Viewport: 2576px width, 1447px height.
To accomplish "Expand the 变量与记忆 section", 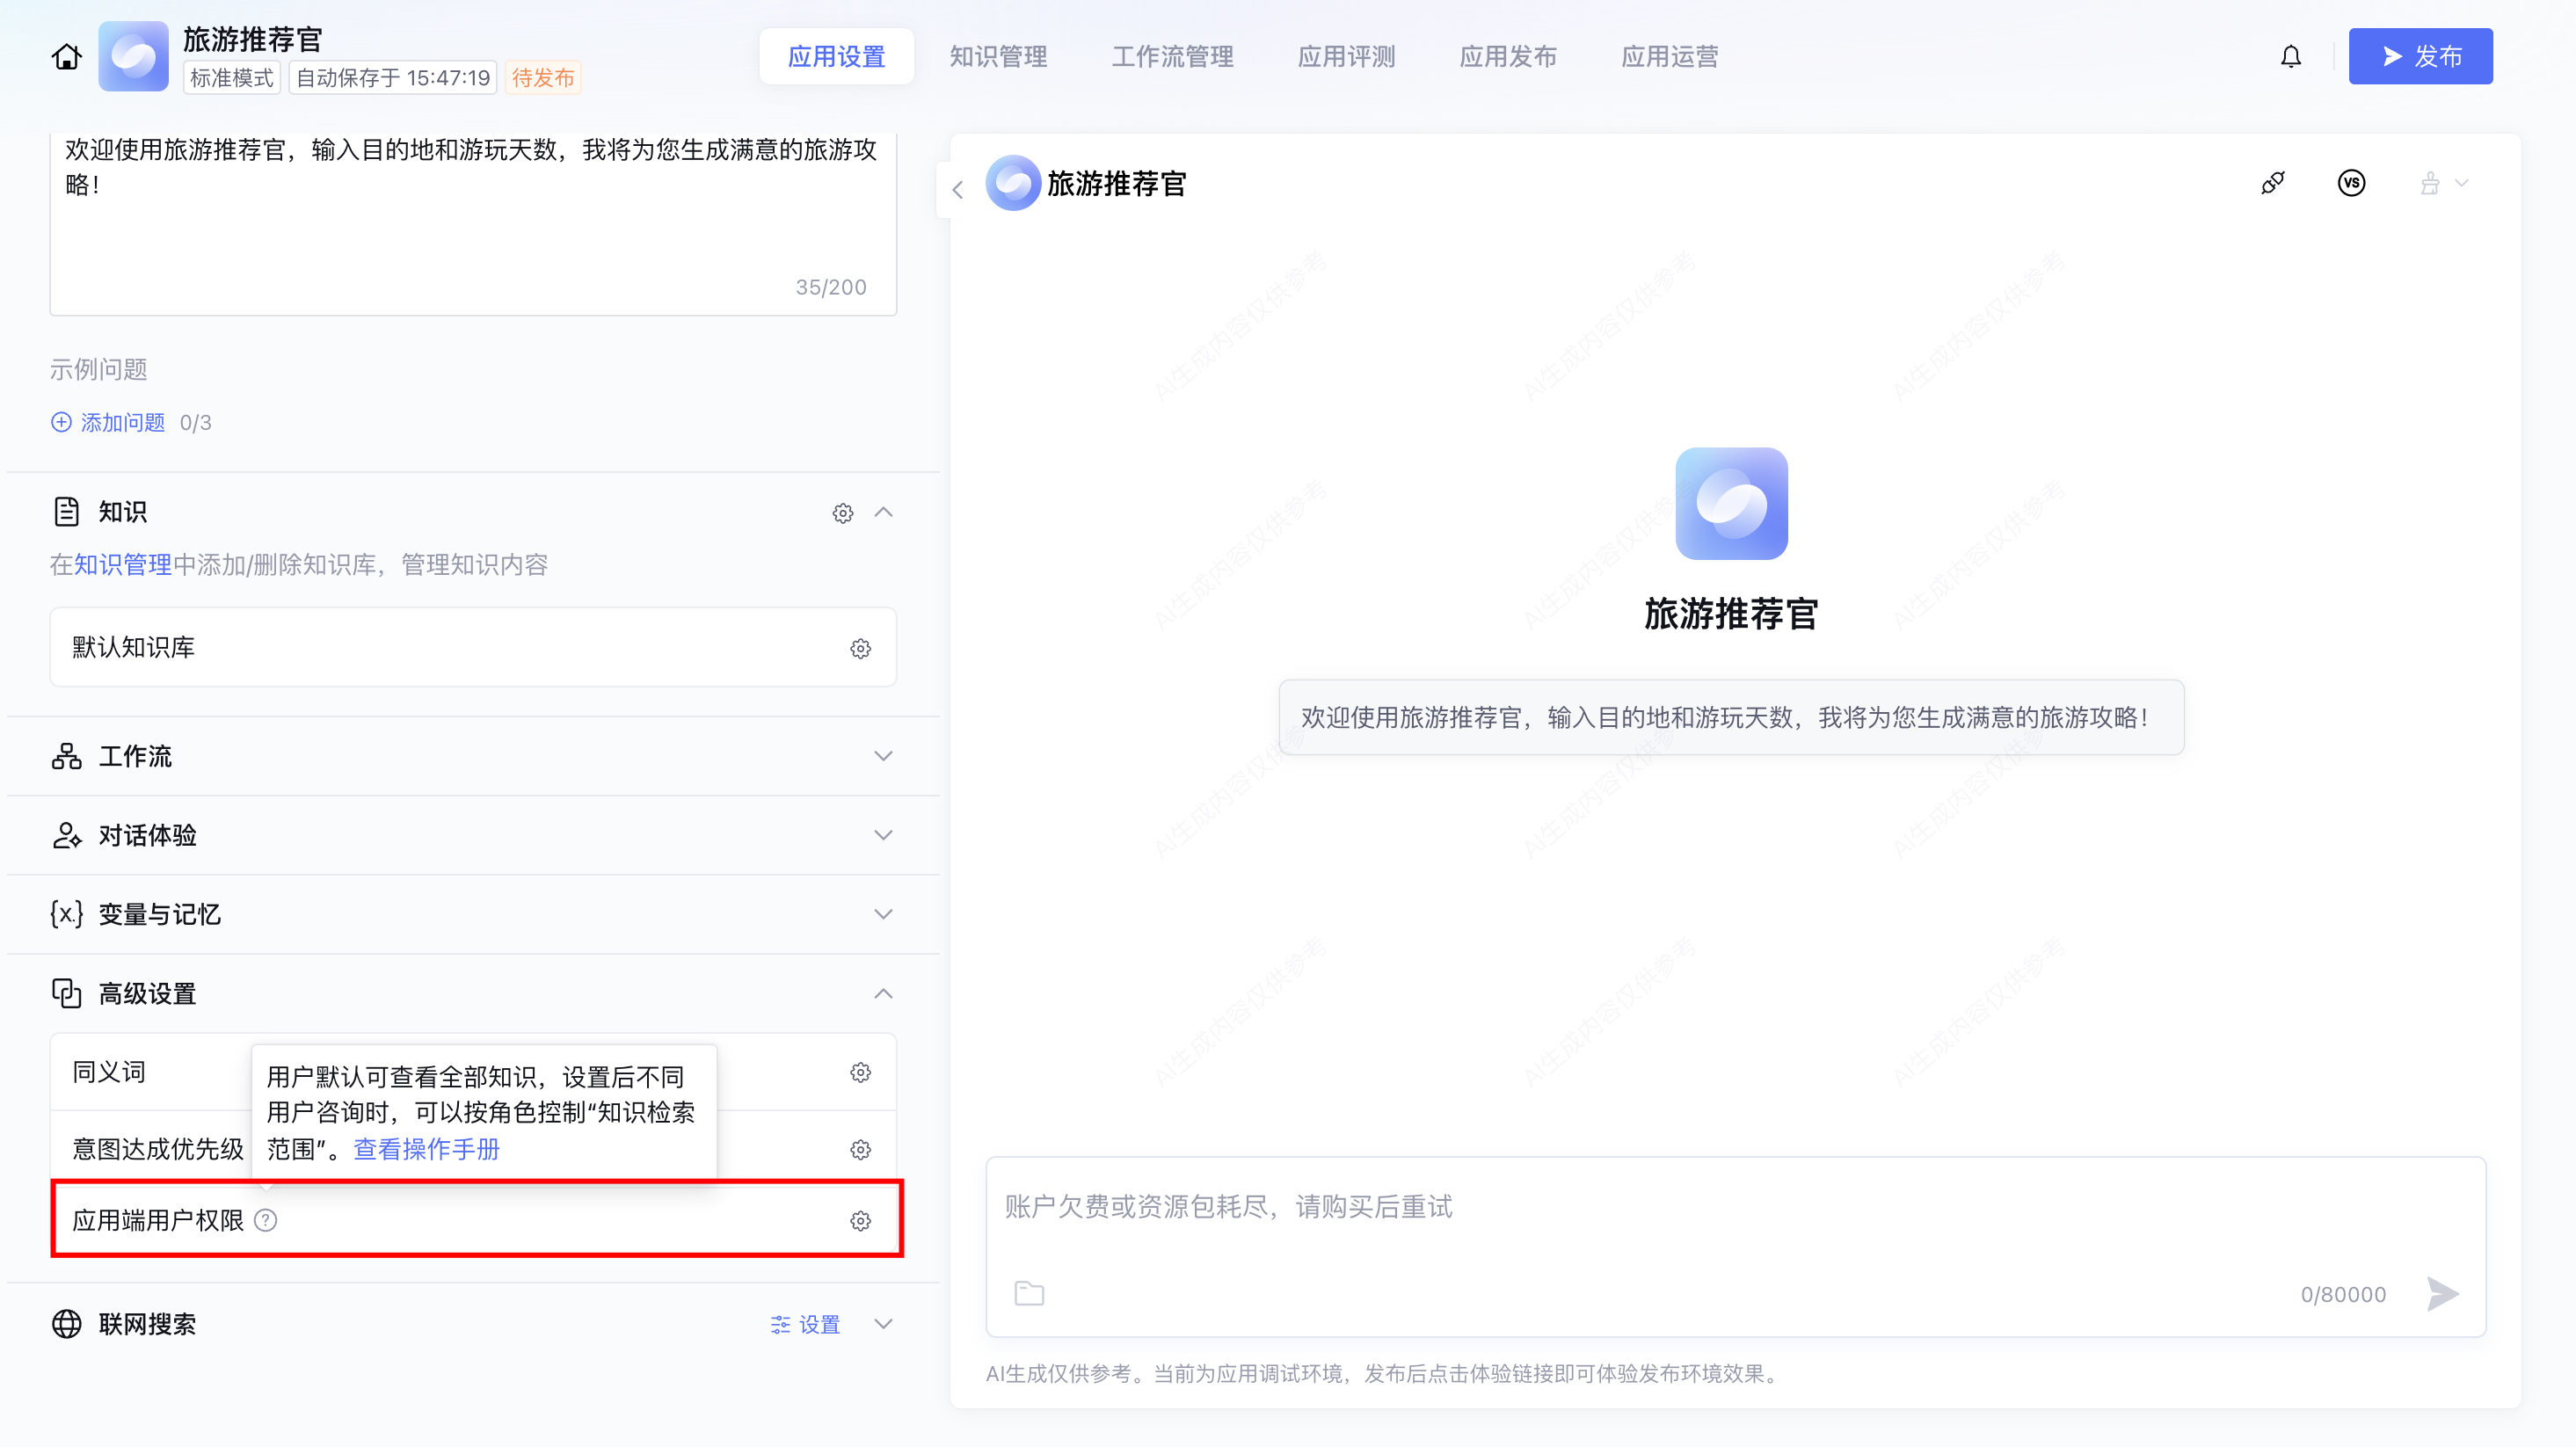I will click(882, 914).
